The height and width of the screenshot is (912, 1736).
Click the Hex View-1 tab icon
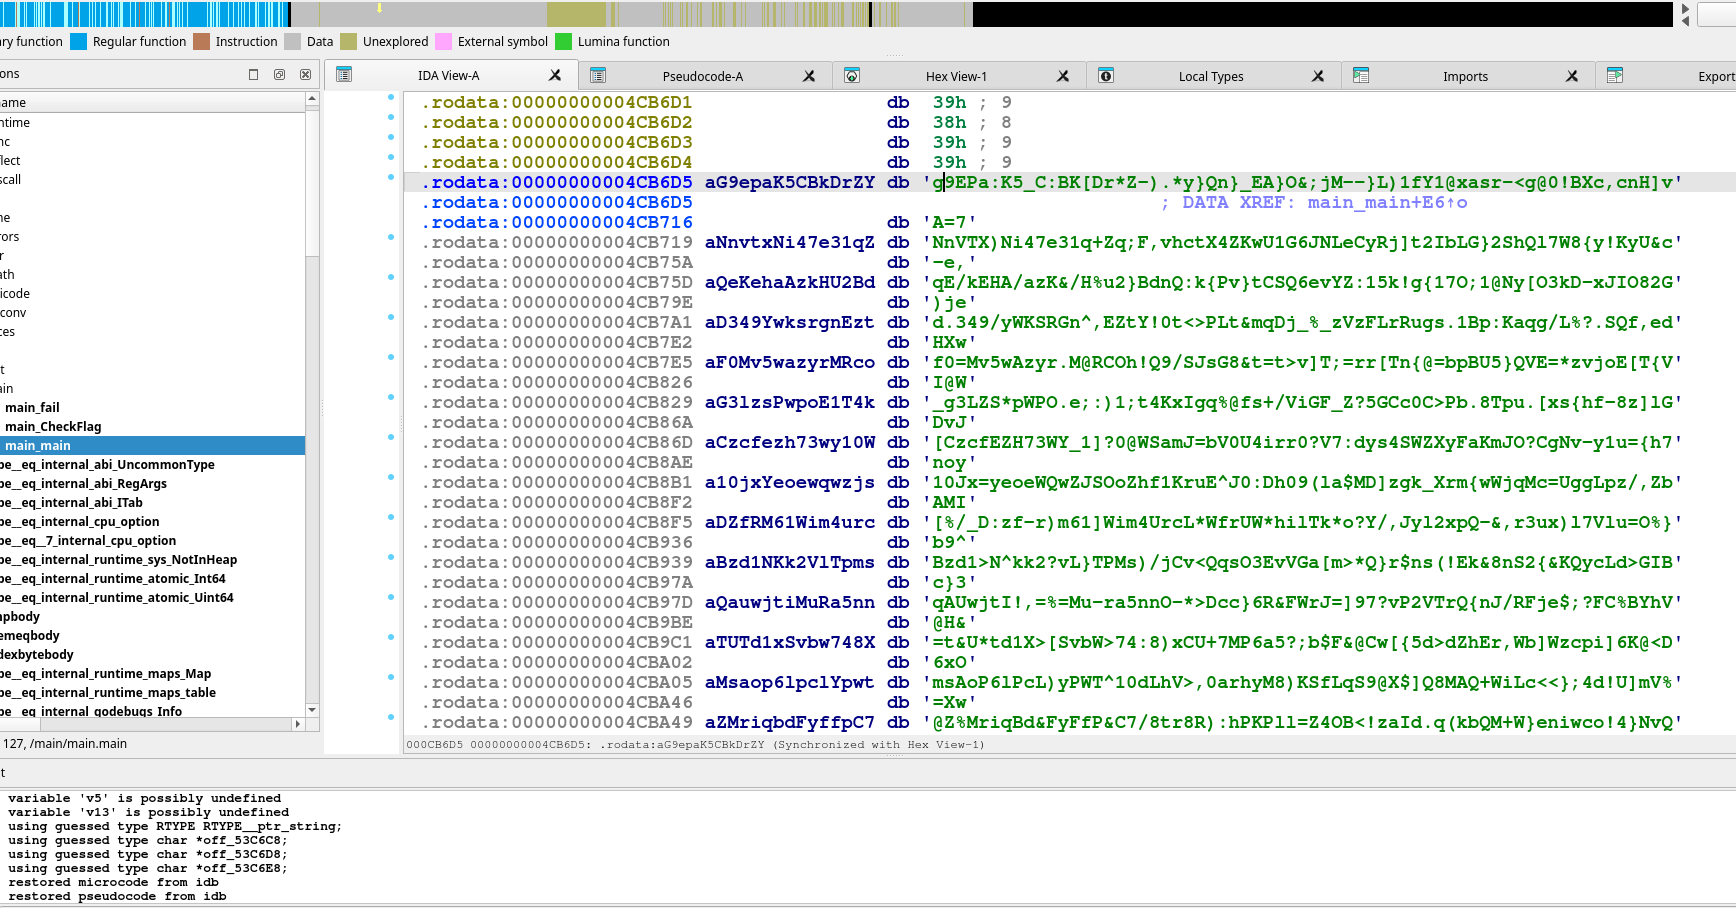pyautogui.click(x=852, y=76)
